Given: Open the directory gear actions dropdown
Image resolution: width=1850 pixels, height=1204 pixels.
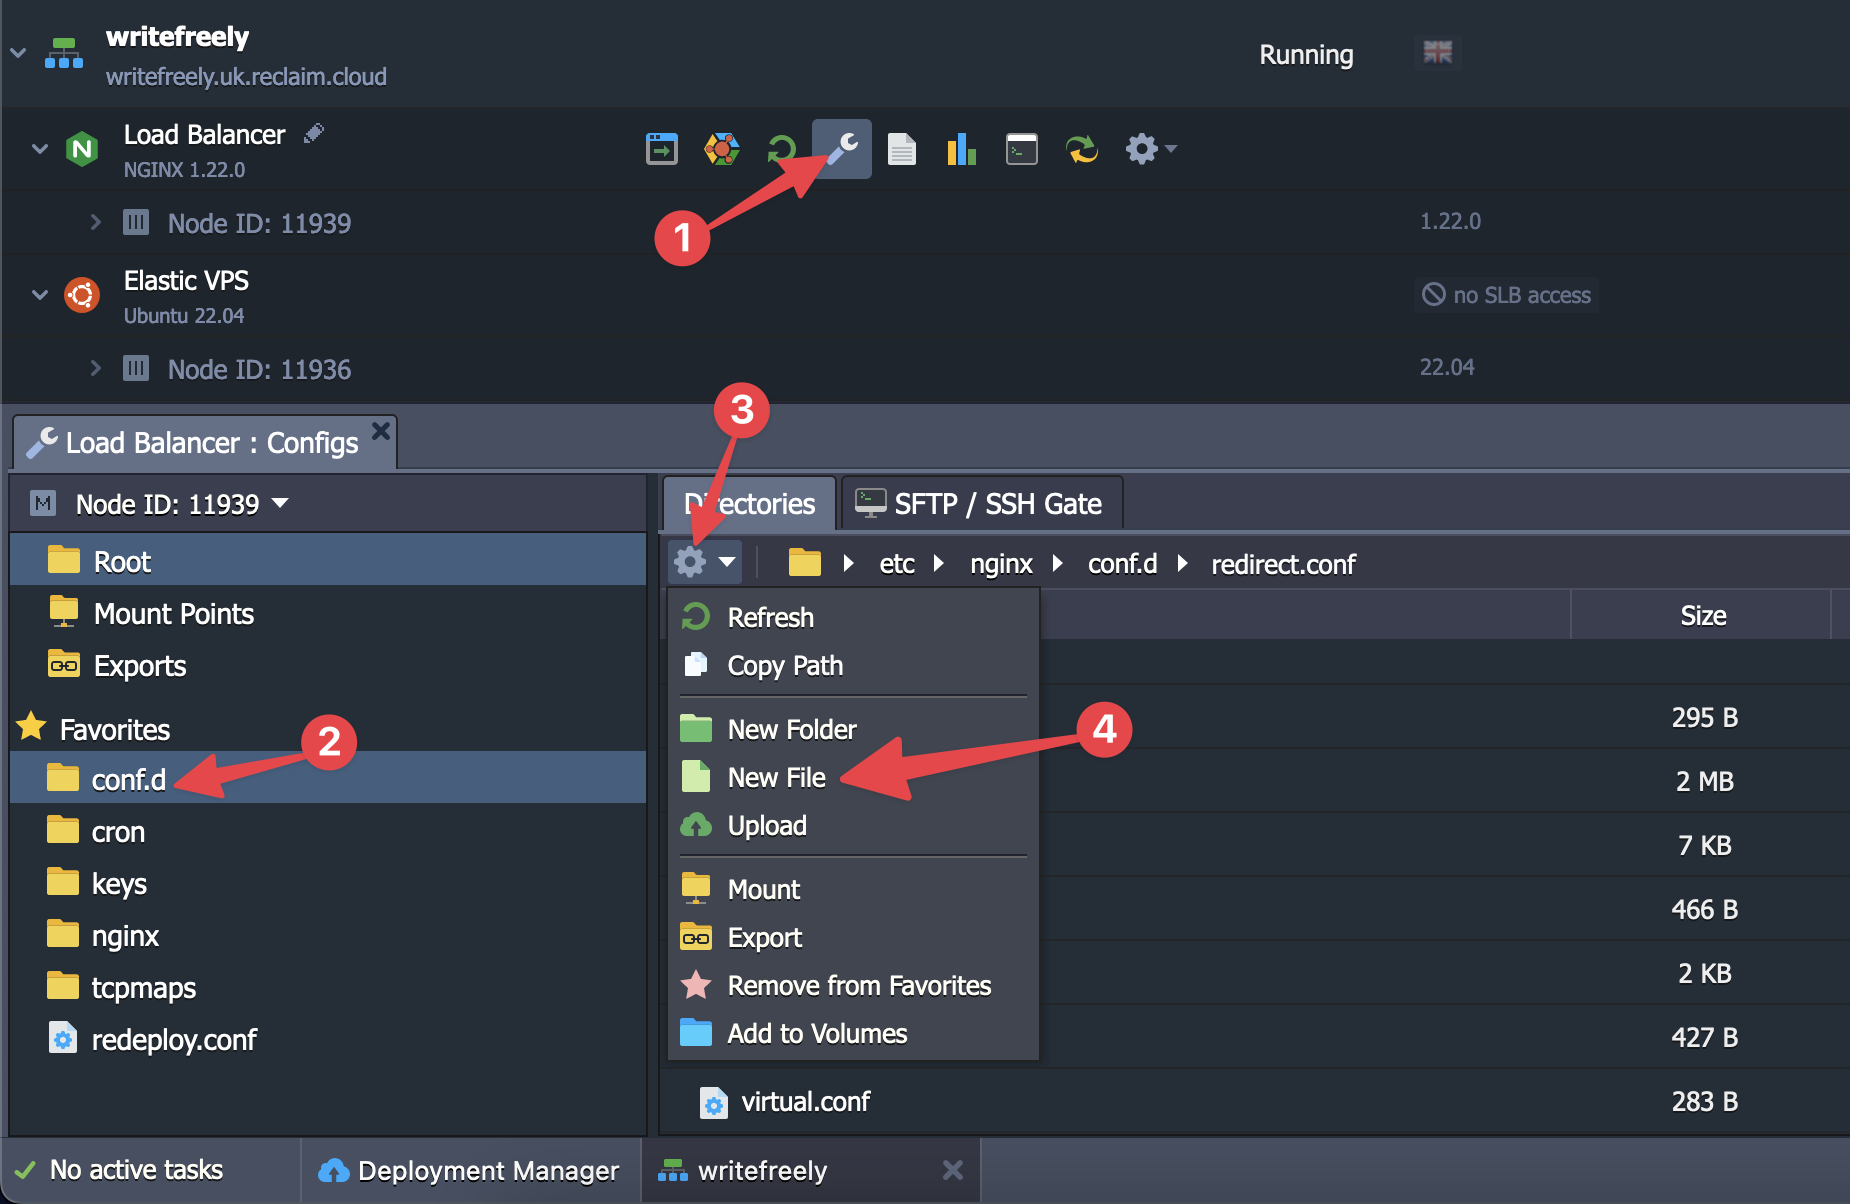Looking at the screenshot, I should pyautogui.click(x=705, y=562).
